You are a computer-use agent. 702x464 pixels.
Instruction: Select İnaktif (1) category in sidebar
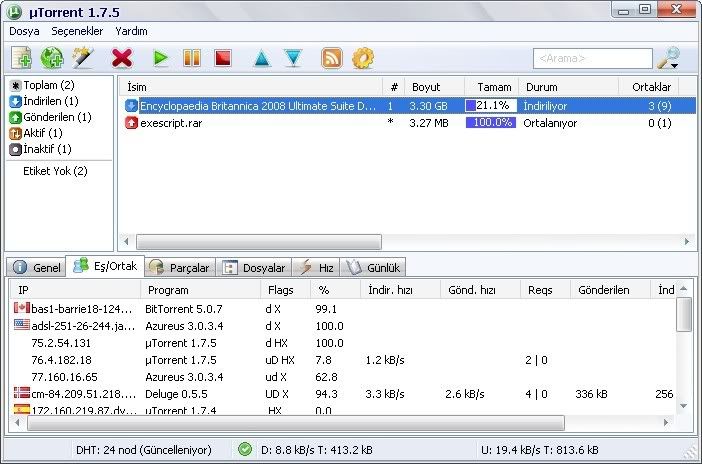click(40, 149)
